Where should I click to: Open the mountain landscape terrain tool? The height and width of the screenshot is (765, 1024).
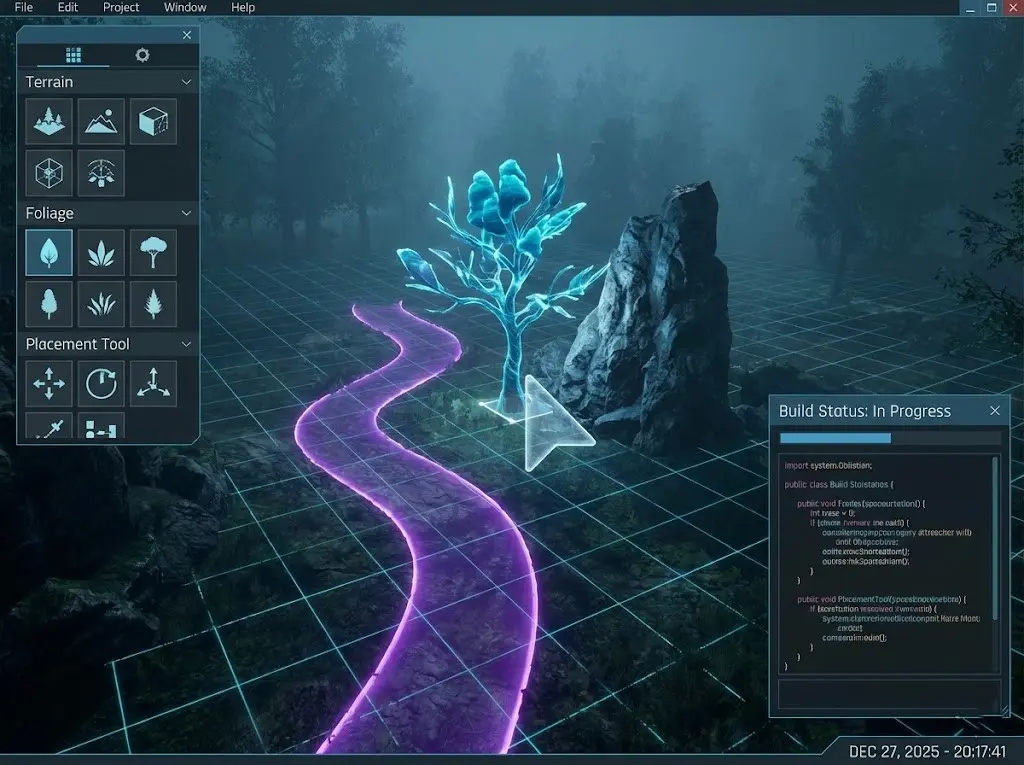(100, 121)
